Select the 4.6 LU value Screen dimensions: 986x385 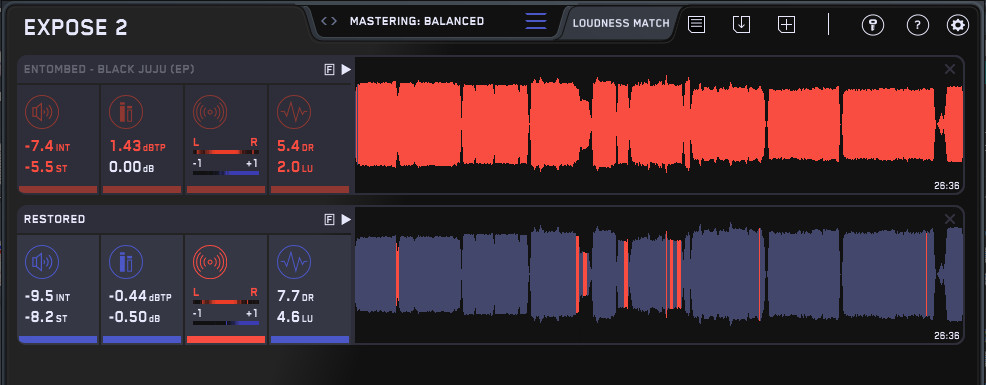[294, 318]
